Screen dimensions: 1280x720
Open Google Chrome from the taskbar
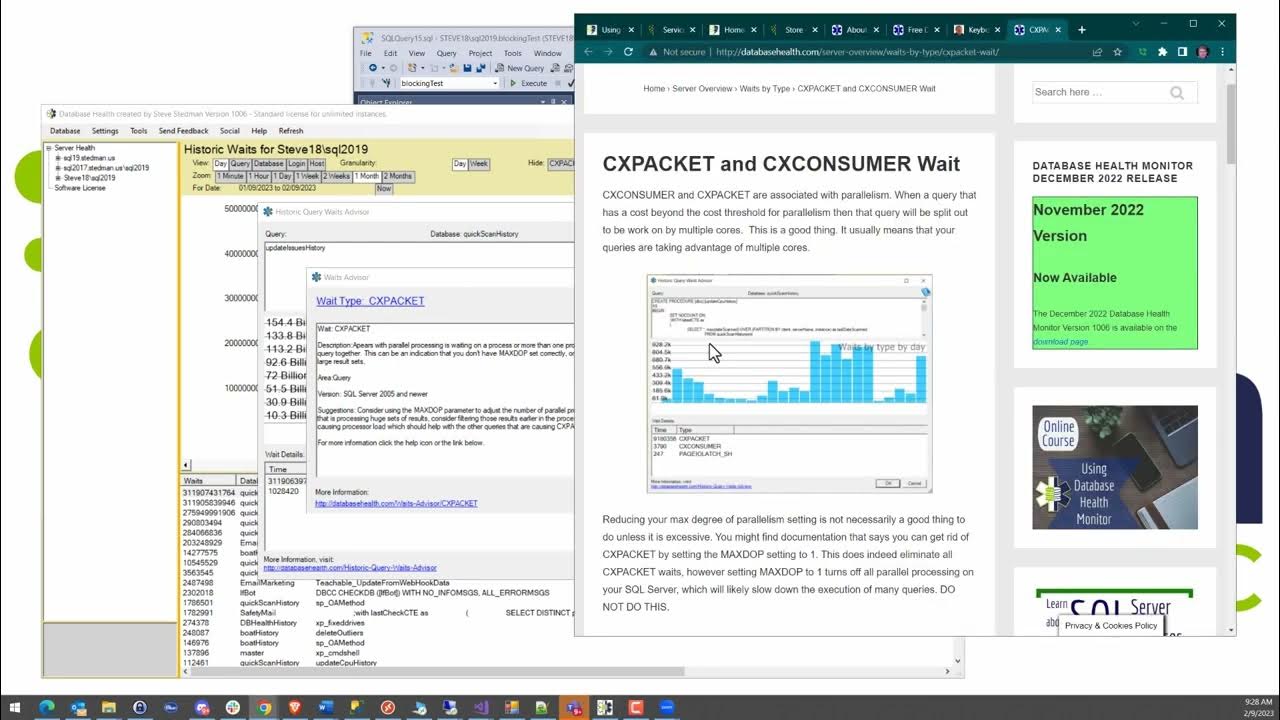pos(264,708)
